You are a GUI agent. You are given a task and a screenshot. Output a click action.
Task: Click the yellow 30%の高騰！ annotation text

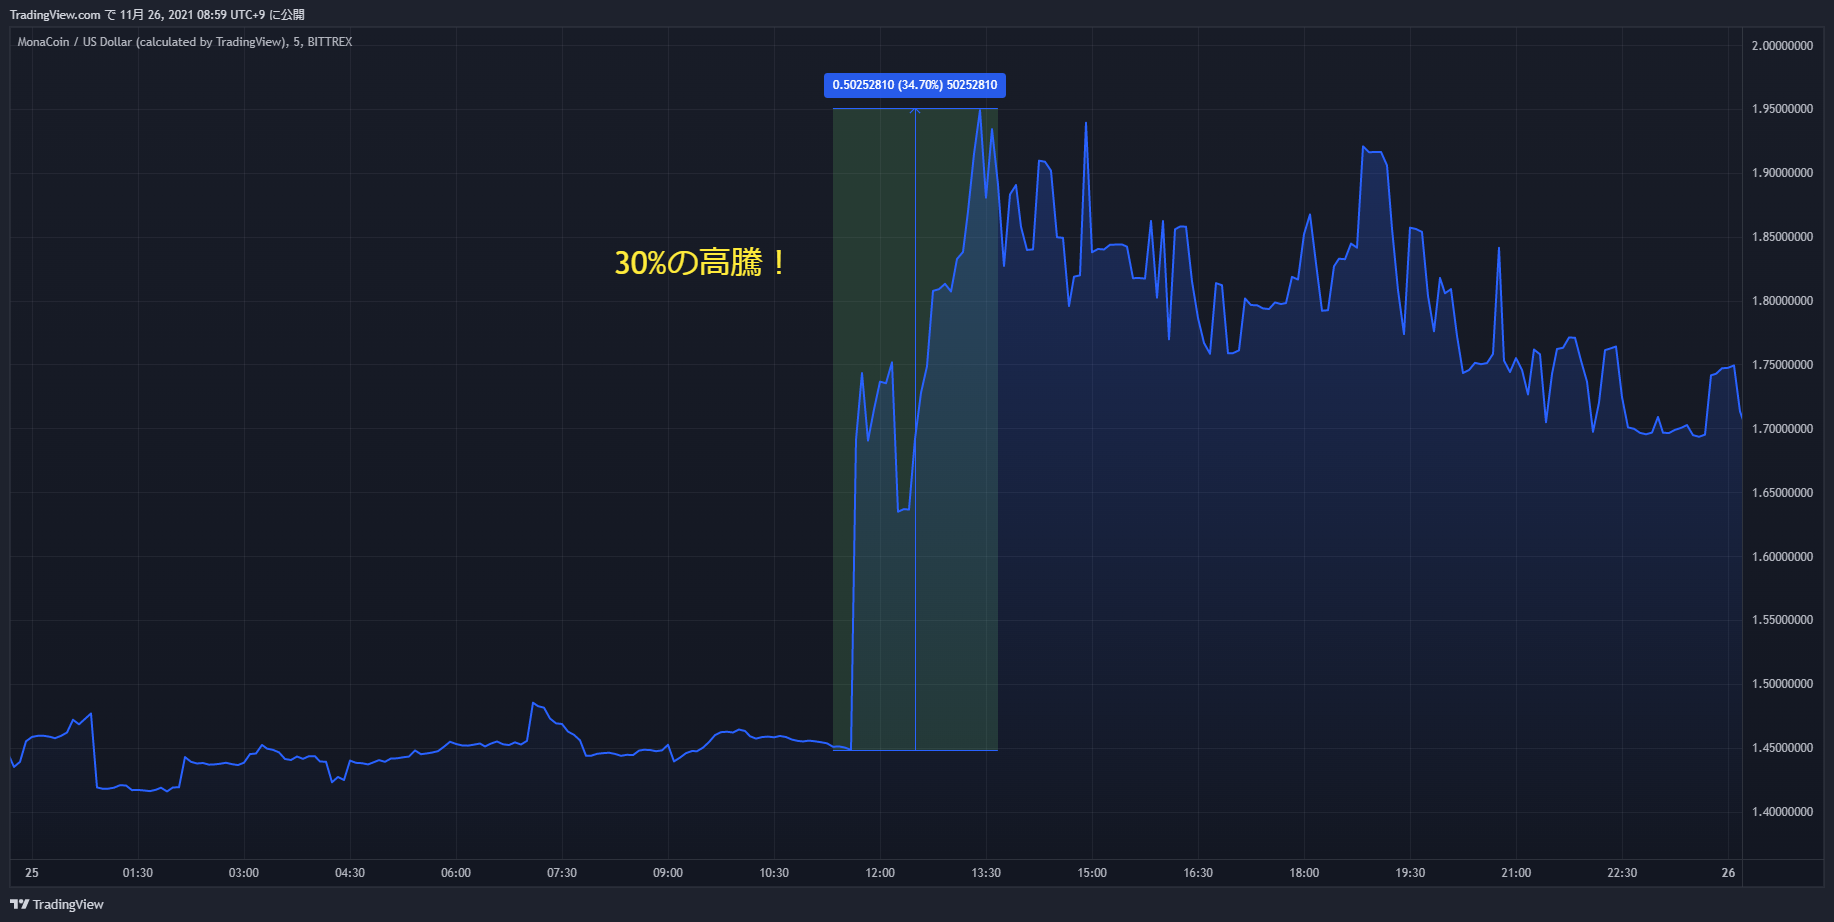tap(701, 263)
